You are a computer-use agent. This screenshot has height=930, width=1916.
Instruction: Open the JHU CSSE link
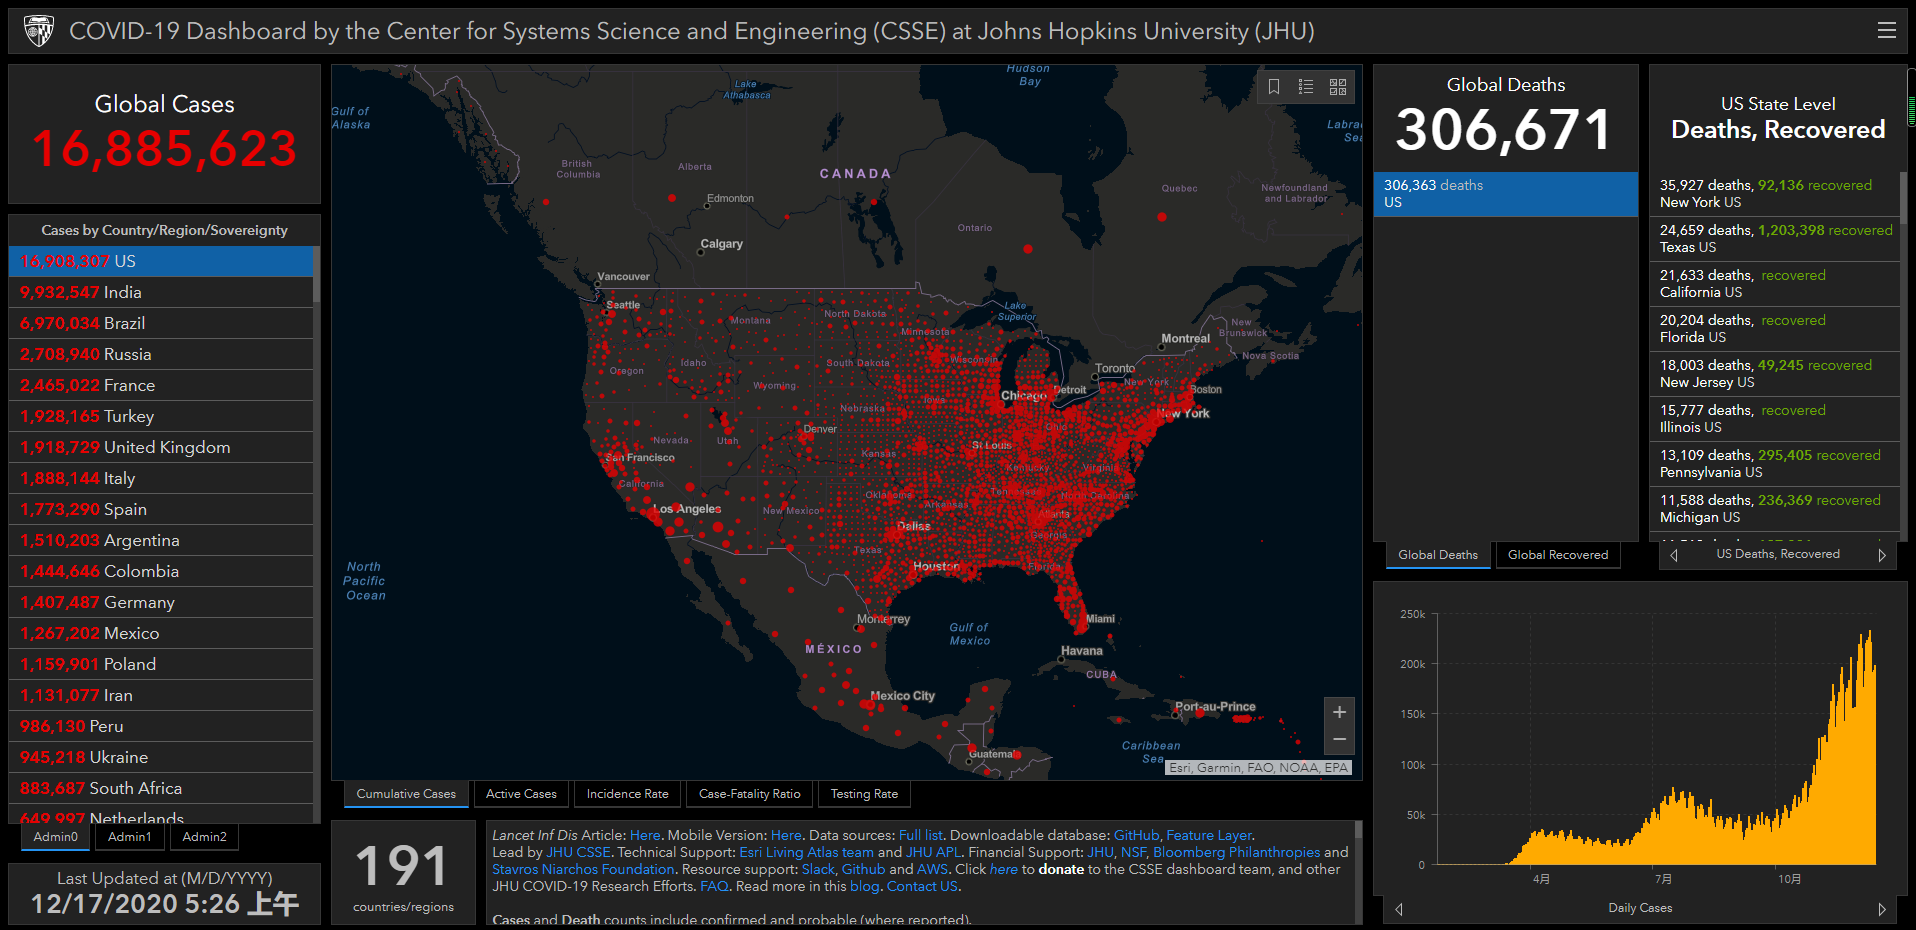(x=578, y=852)
